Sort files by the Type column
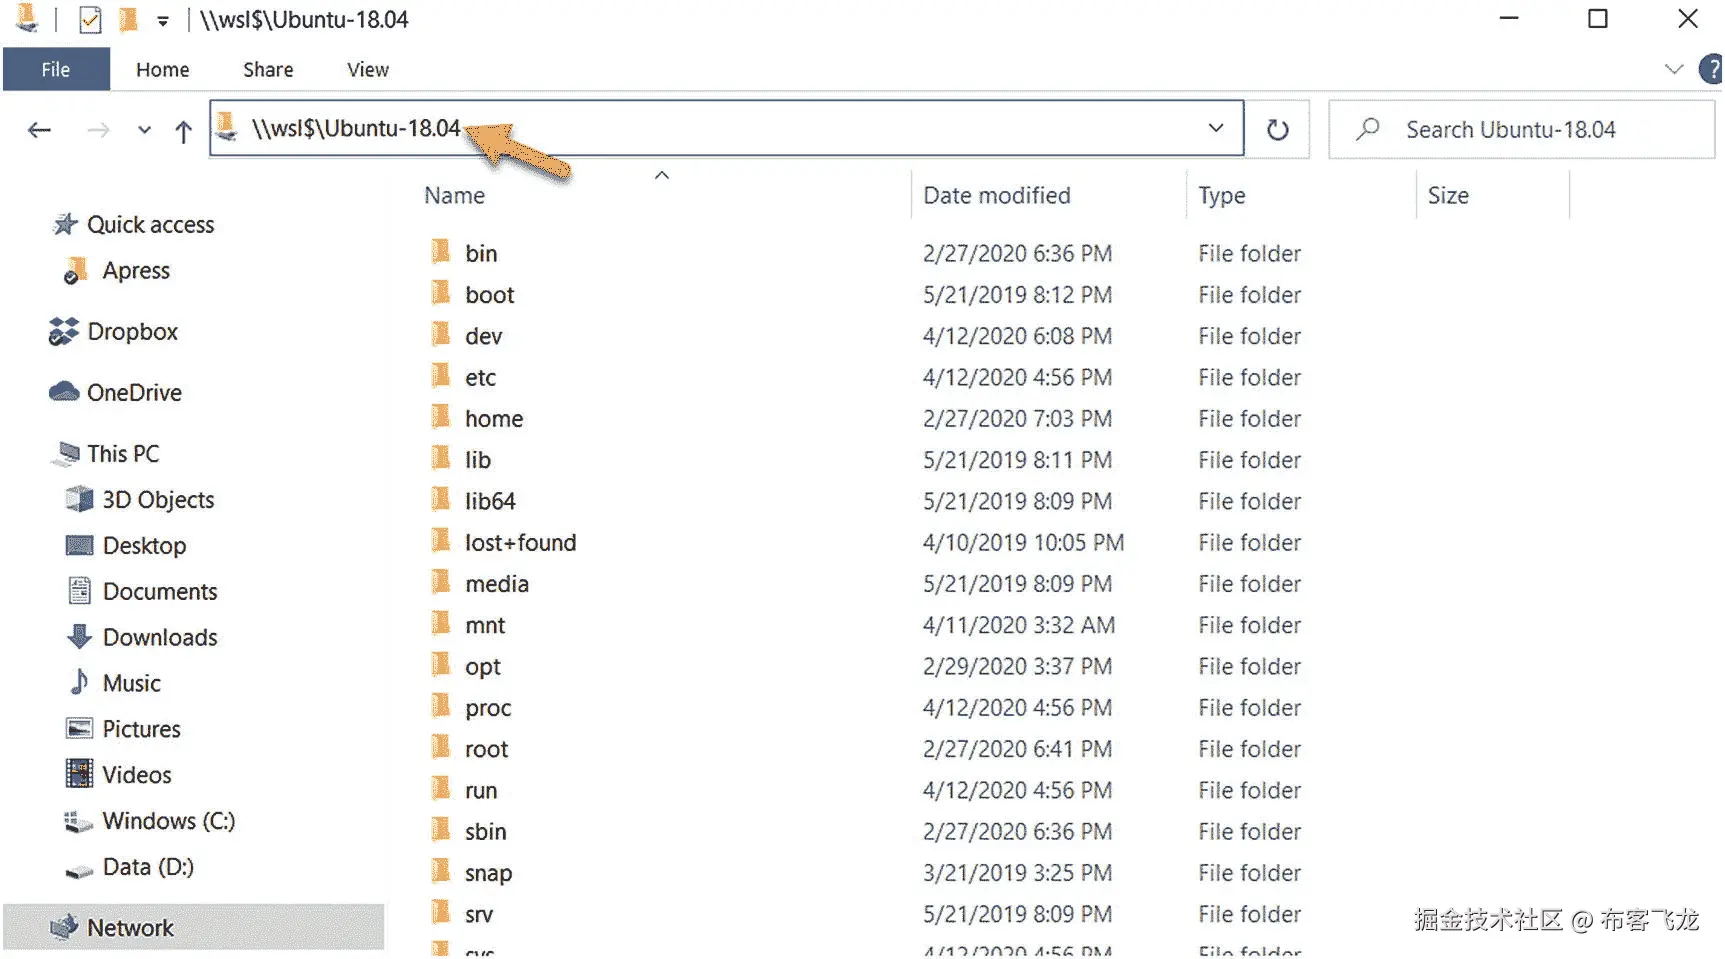The height and width of the screenshot is (959, 1725). coord(1222,196)
